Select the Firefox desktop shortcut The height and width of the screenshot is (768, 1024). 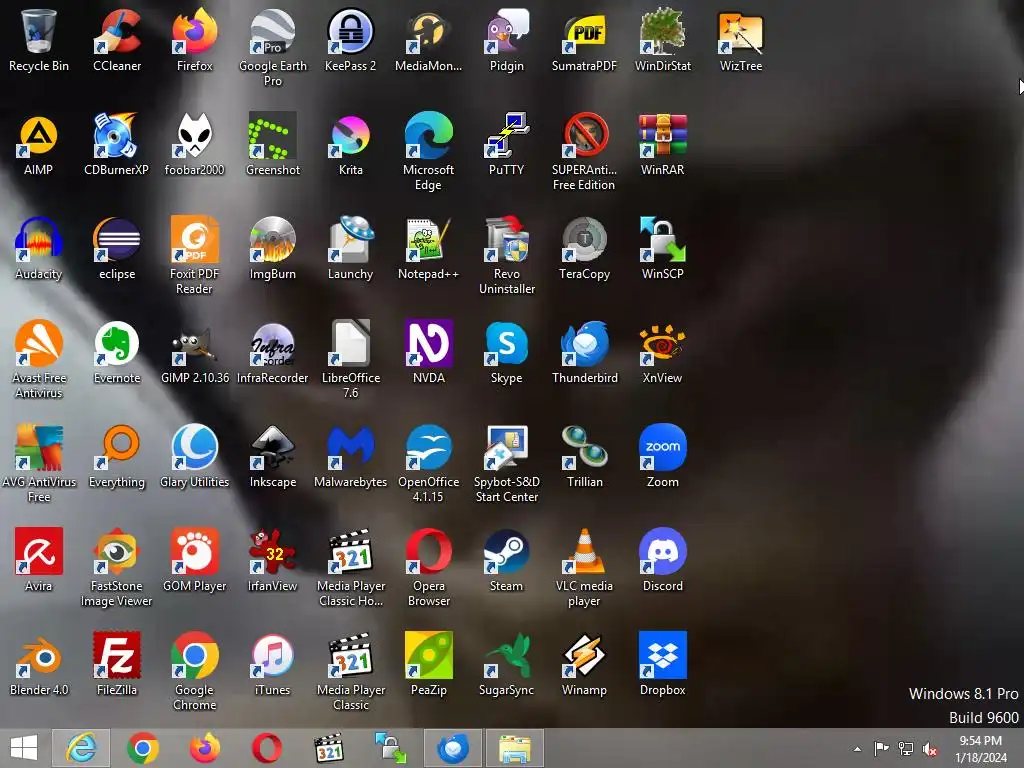[x=195, y=40]
